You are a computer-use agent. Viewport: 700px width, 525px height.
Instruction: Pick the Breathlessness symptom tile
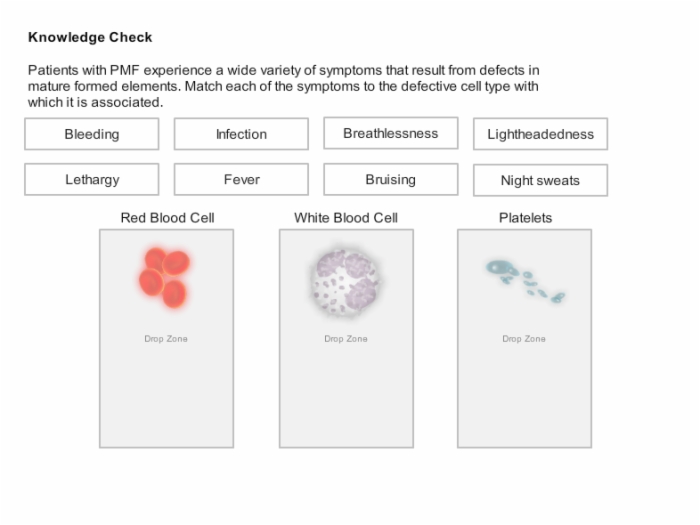391,133
